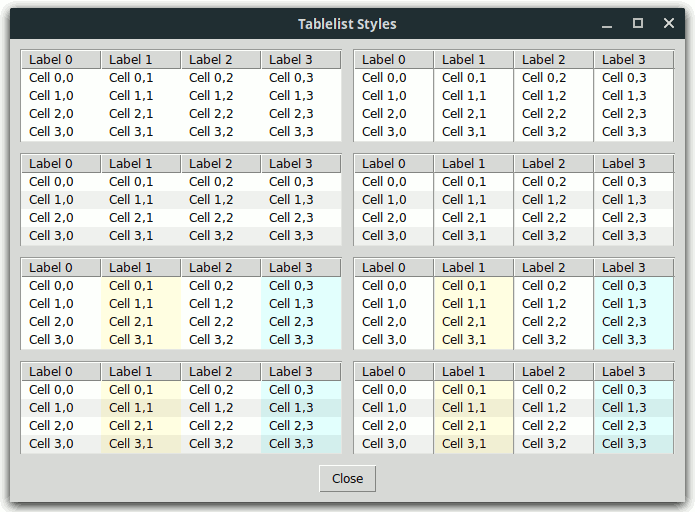The width and height of the screenshot is (695, 512).
Task: Click Label 3 header in top-right table
Action: (623, 60)
